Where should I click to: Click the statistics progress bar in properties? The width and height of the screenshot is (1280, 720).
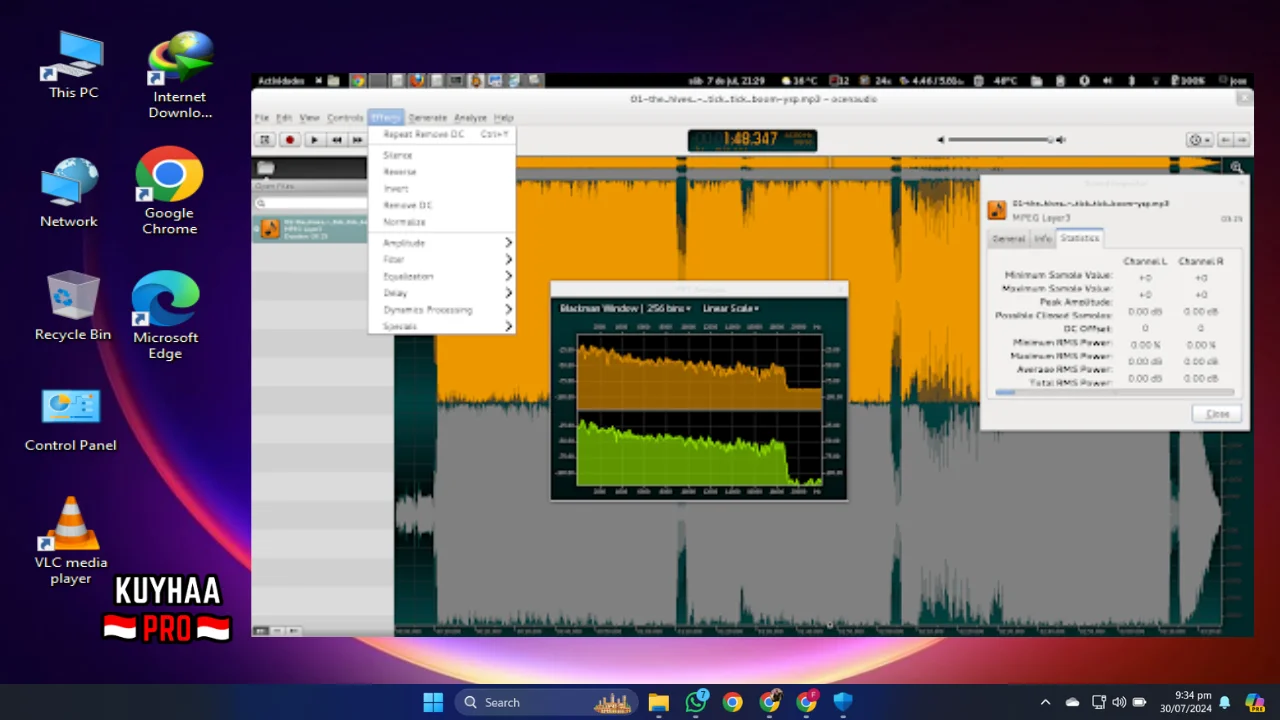[x=1114, y=393]
